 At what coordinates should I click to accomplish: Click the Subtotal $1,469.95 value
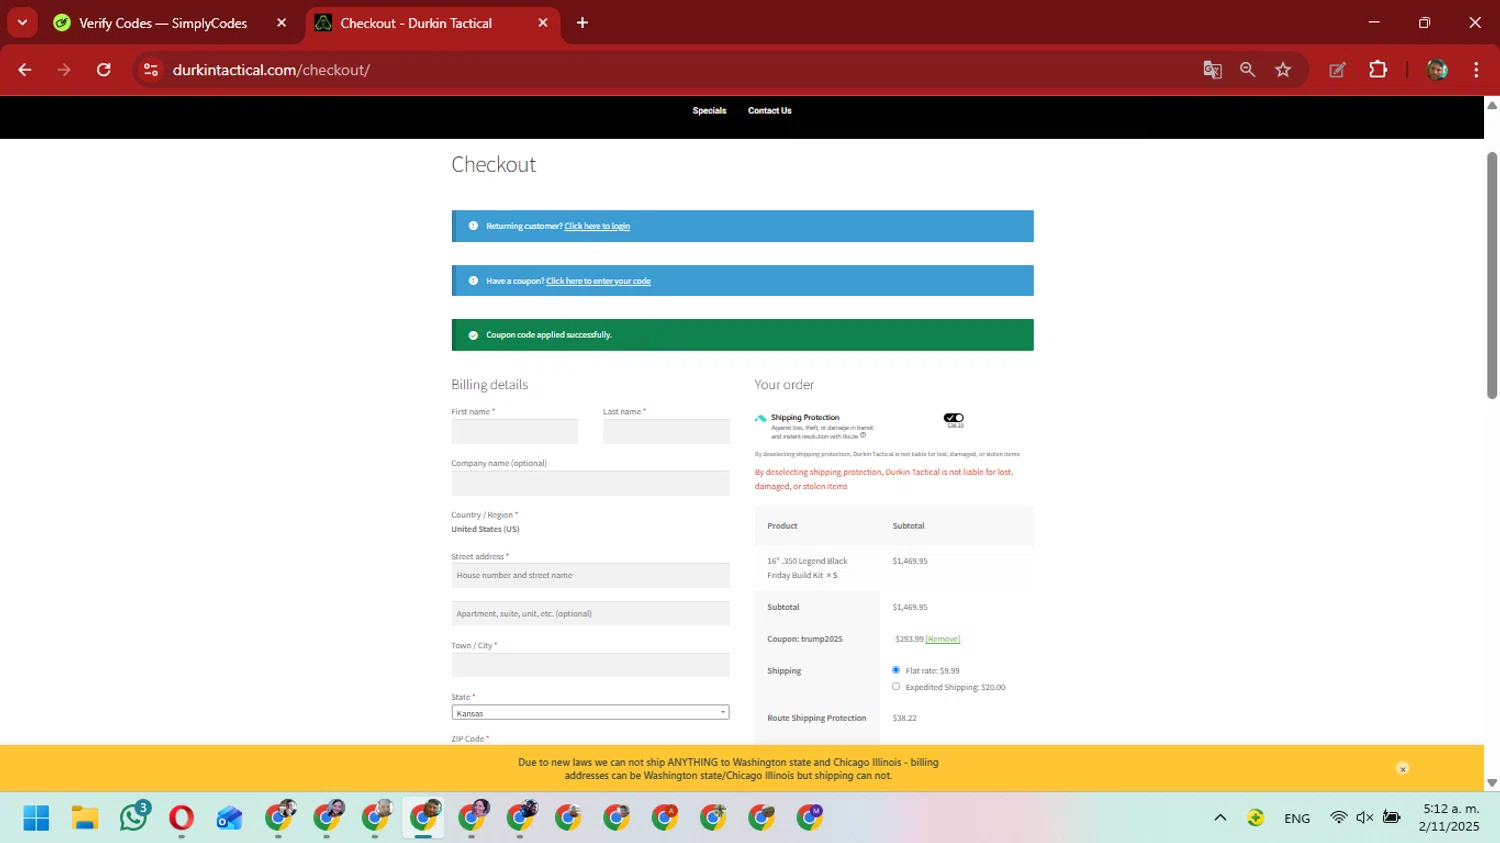tap(910, 607)
